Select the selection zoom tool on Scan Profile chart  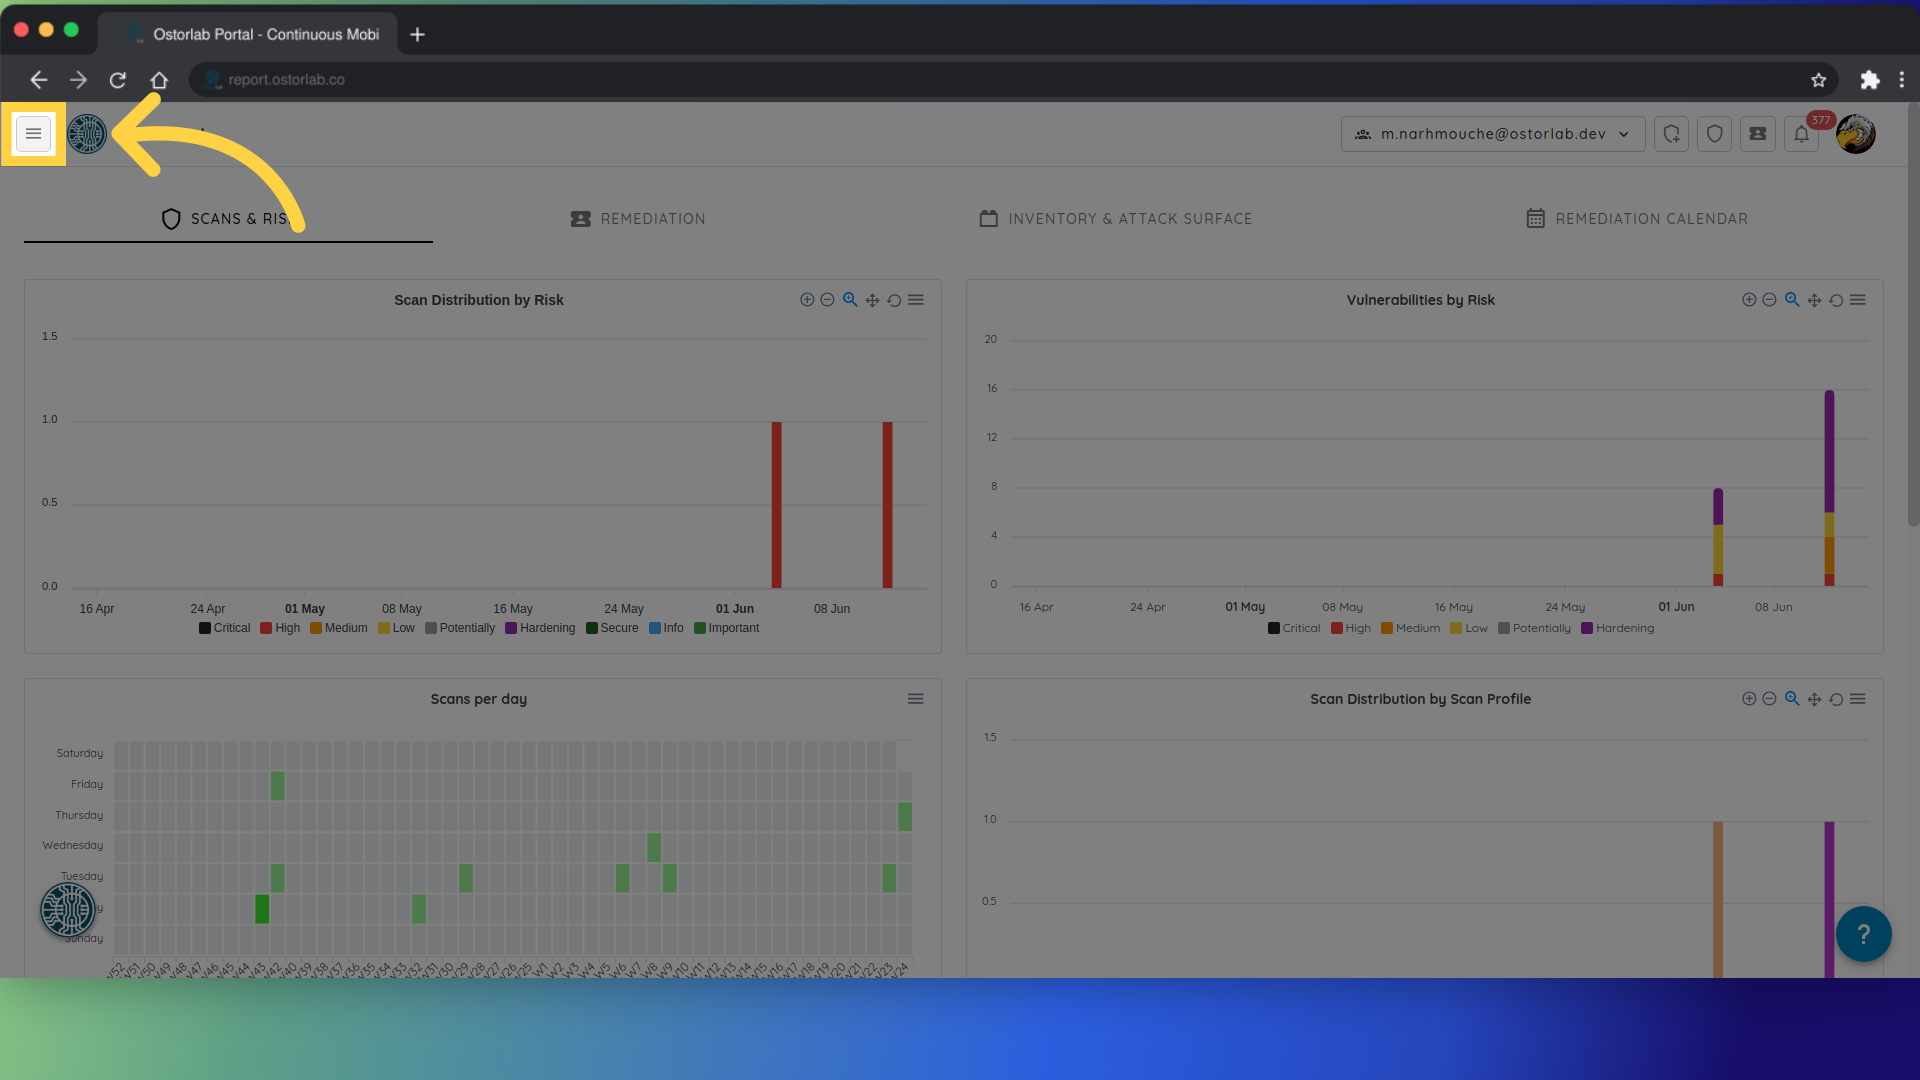tap(1792, 699)
